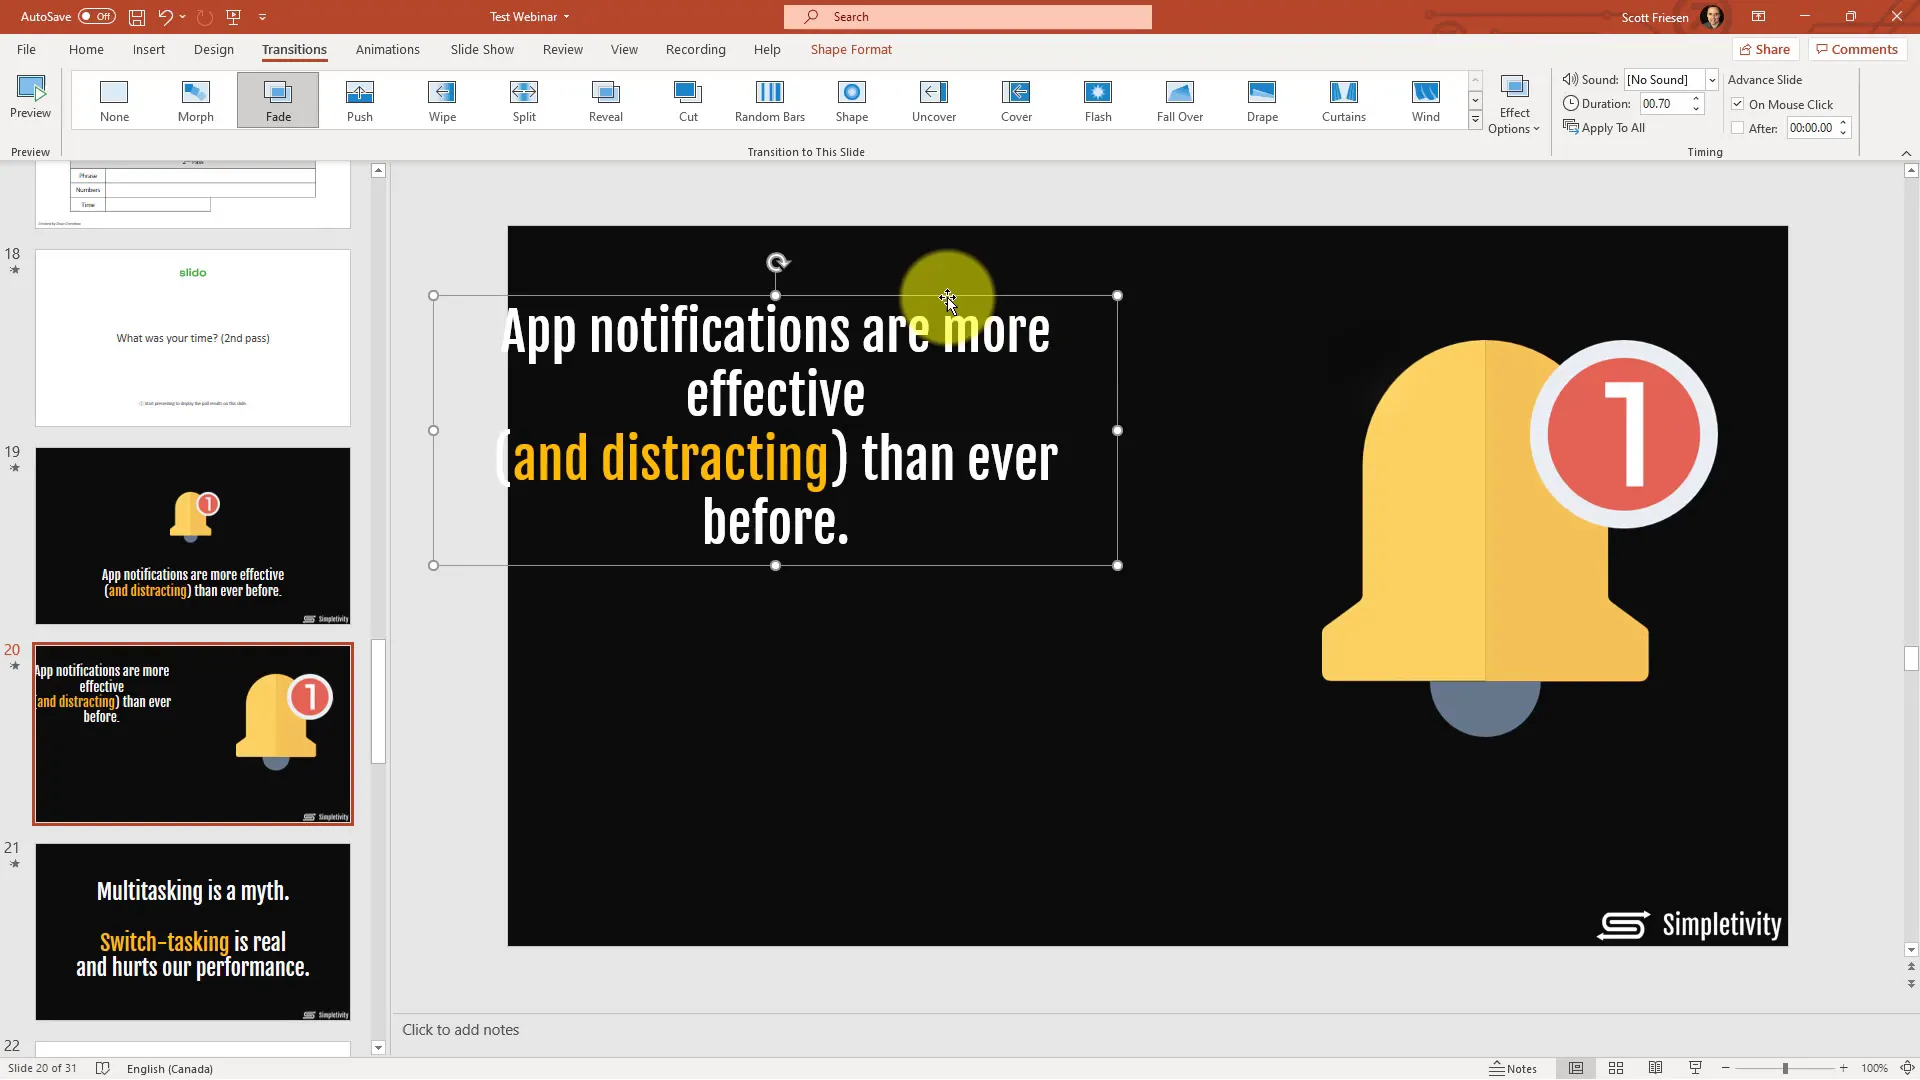Fit slide to current window
The width and height of the screenshot is (1920, 1080).
1907,1068
